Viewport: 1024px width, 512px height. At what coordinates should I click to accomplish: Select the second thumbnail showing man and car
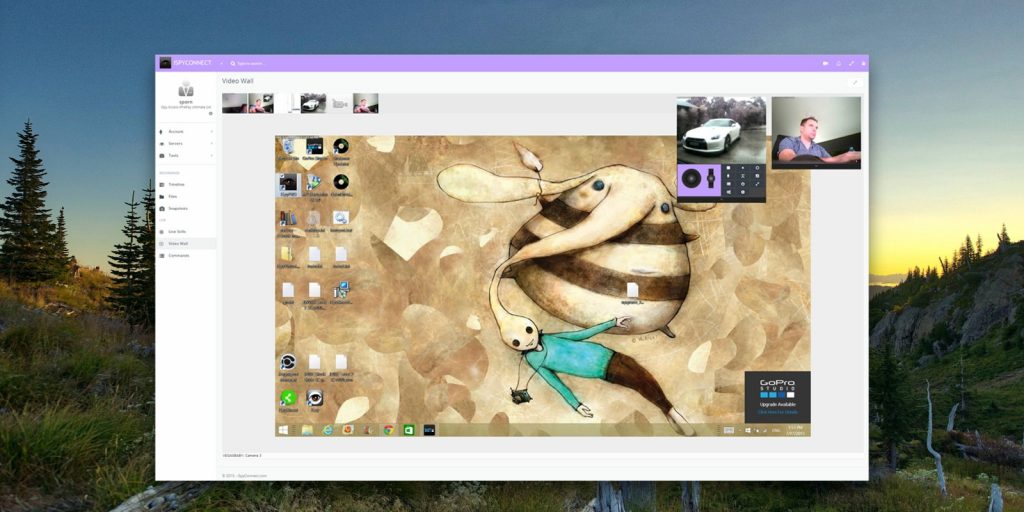point(261,103)
